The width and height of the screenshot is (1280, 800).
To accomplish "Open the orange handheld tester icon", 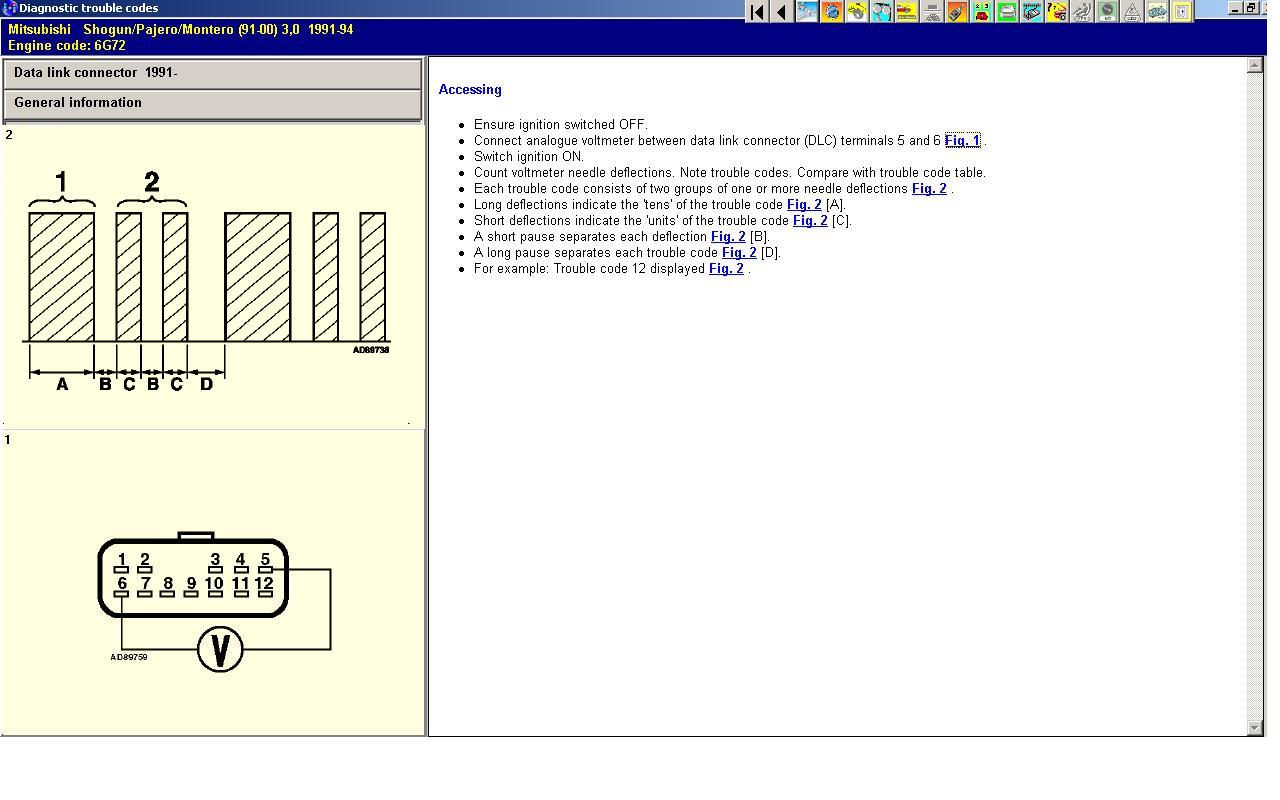I will pos(957,12).
